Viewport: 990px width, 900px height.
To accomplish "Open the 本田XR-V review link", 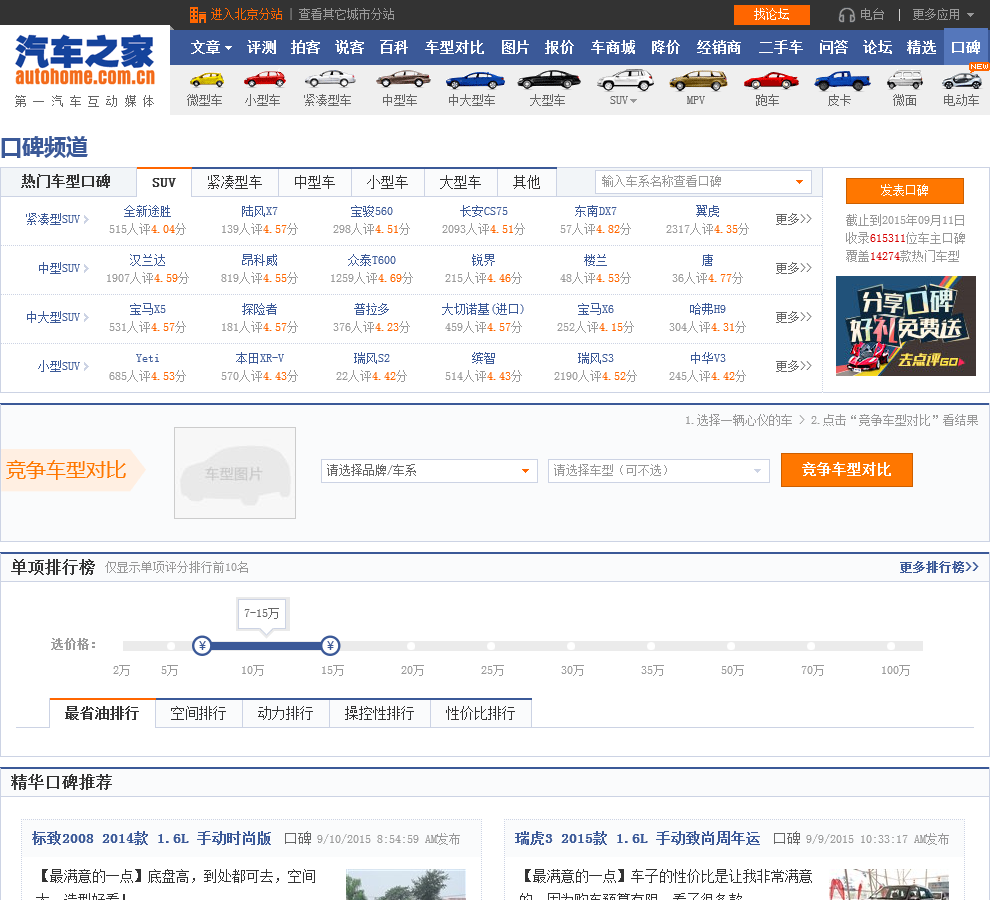I will click(x=259, y=358).
